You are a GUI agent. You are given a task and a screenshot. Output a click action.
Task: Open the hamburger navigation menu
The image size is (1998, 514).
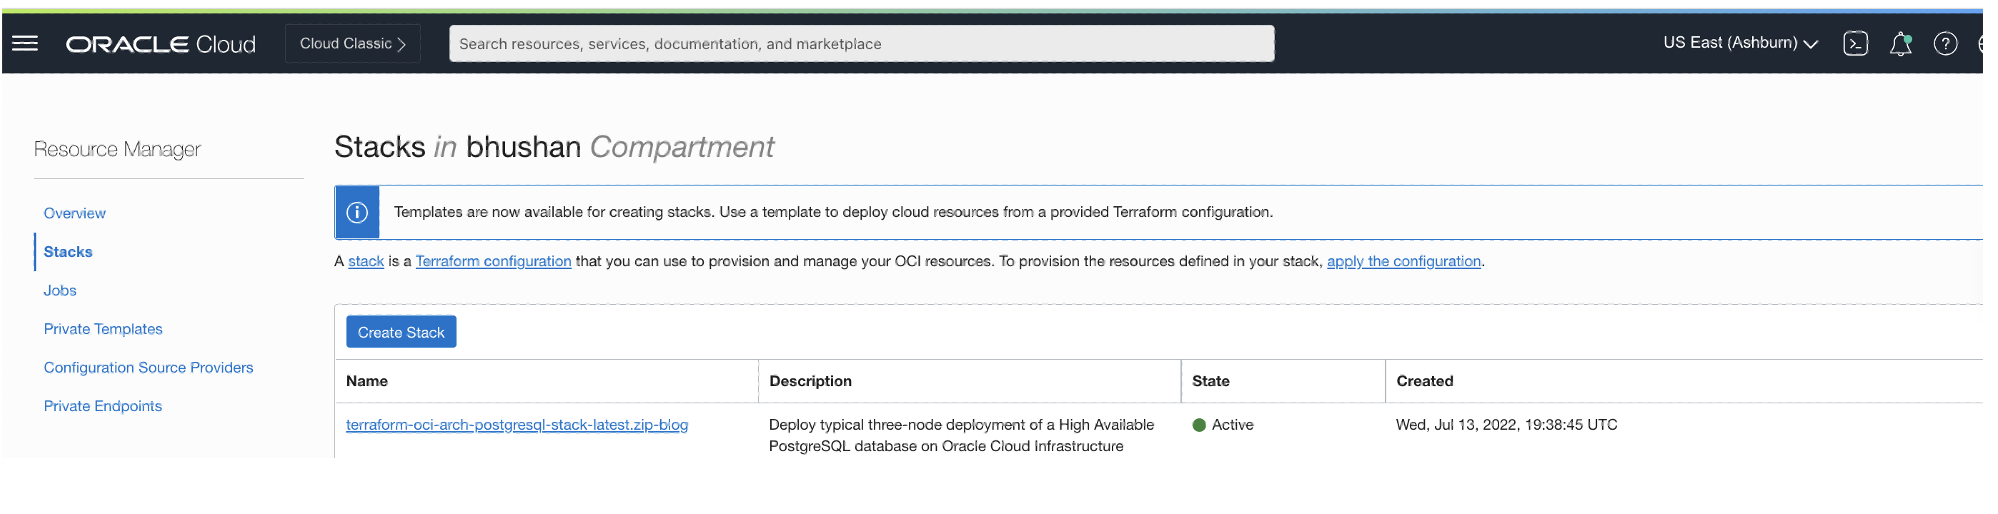coord(25,43)
